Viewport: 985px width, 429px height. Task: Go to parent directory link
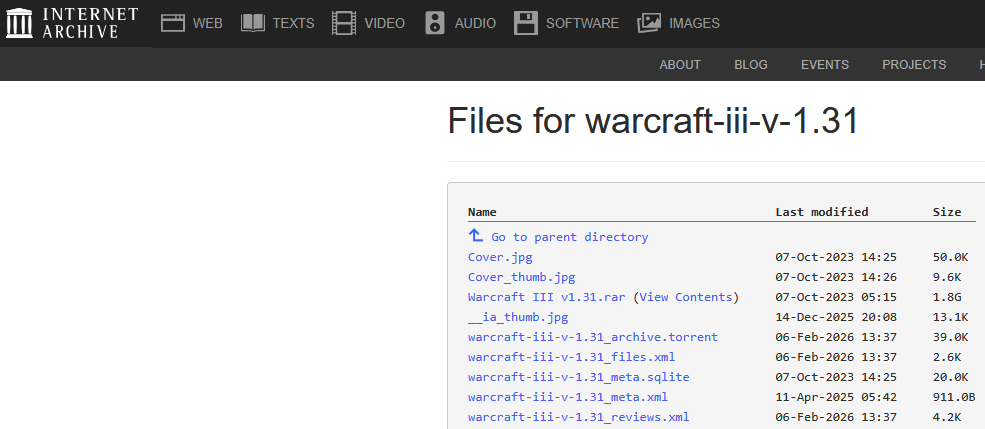click(570, 237)
